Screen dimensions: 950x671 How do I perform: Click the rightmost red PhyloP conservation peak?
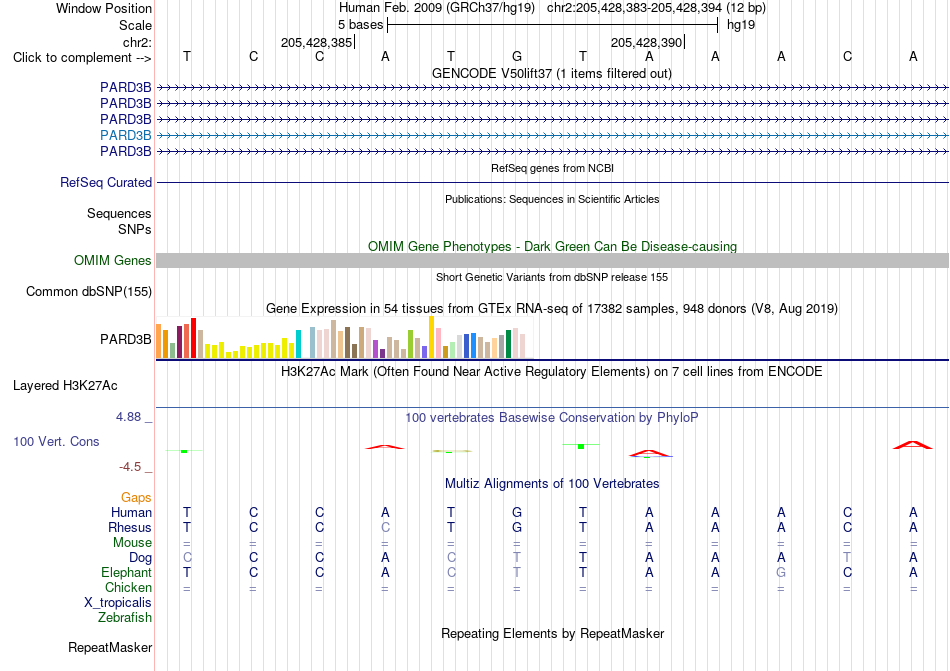(912, 445)
